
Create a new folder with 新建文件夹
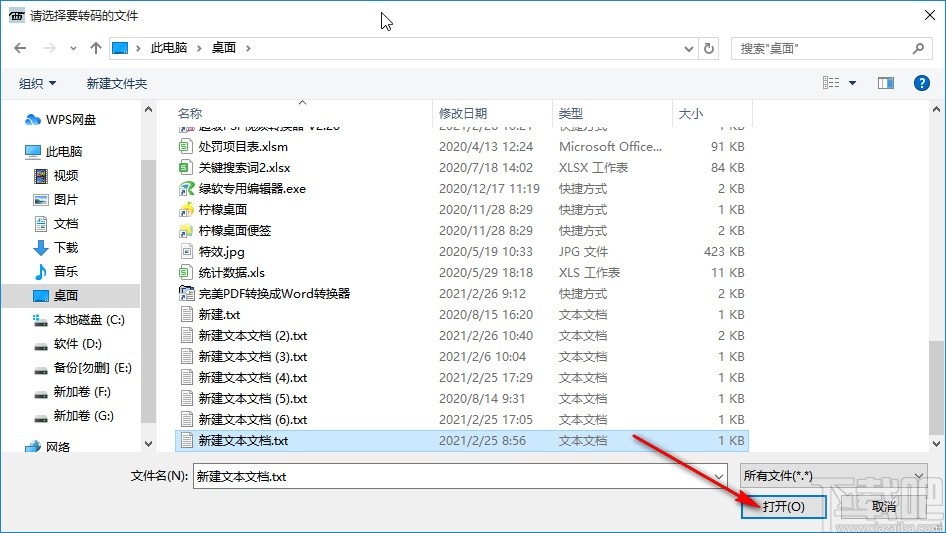tap(116, 83)
